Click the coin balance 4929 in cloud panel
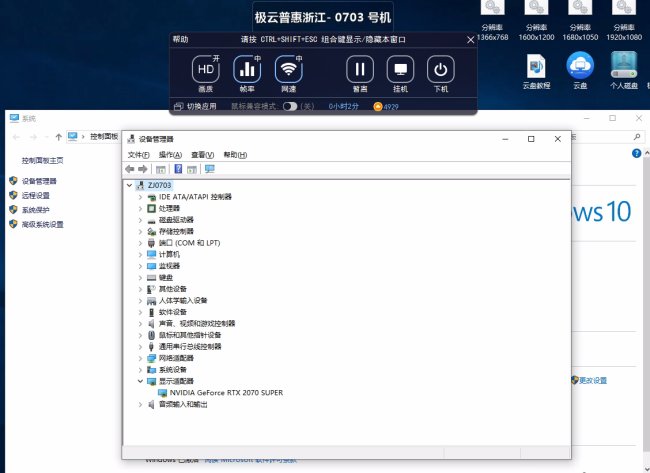 click(386, 107)
